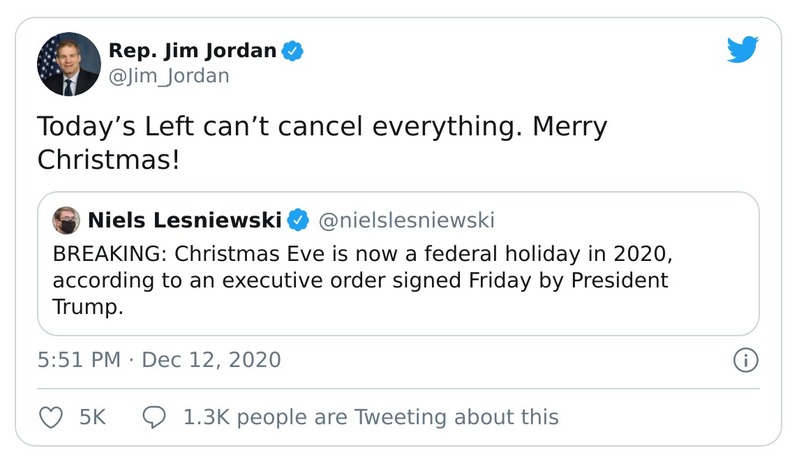
Task: Click the reply speech bubble icon
Action: 155,417
